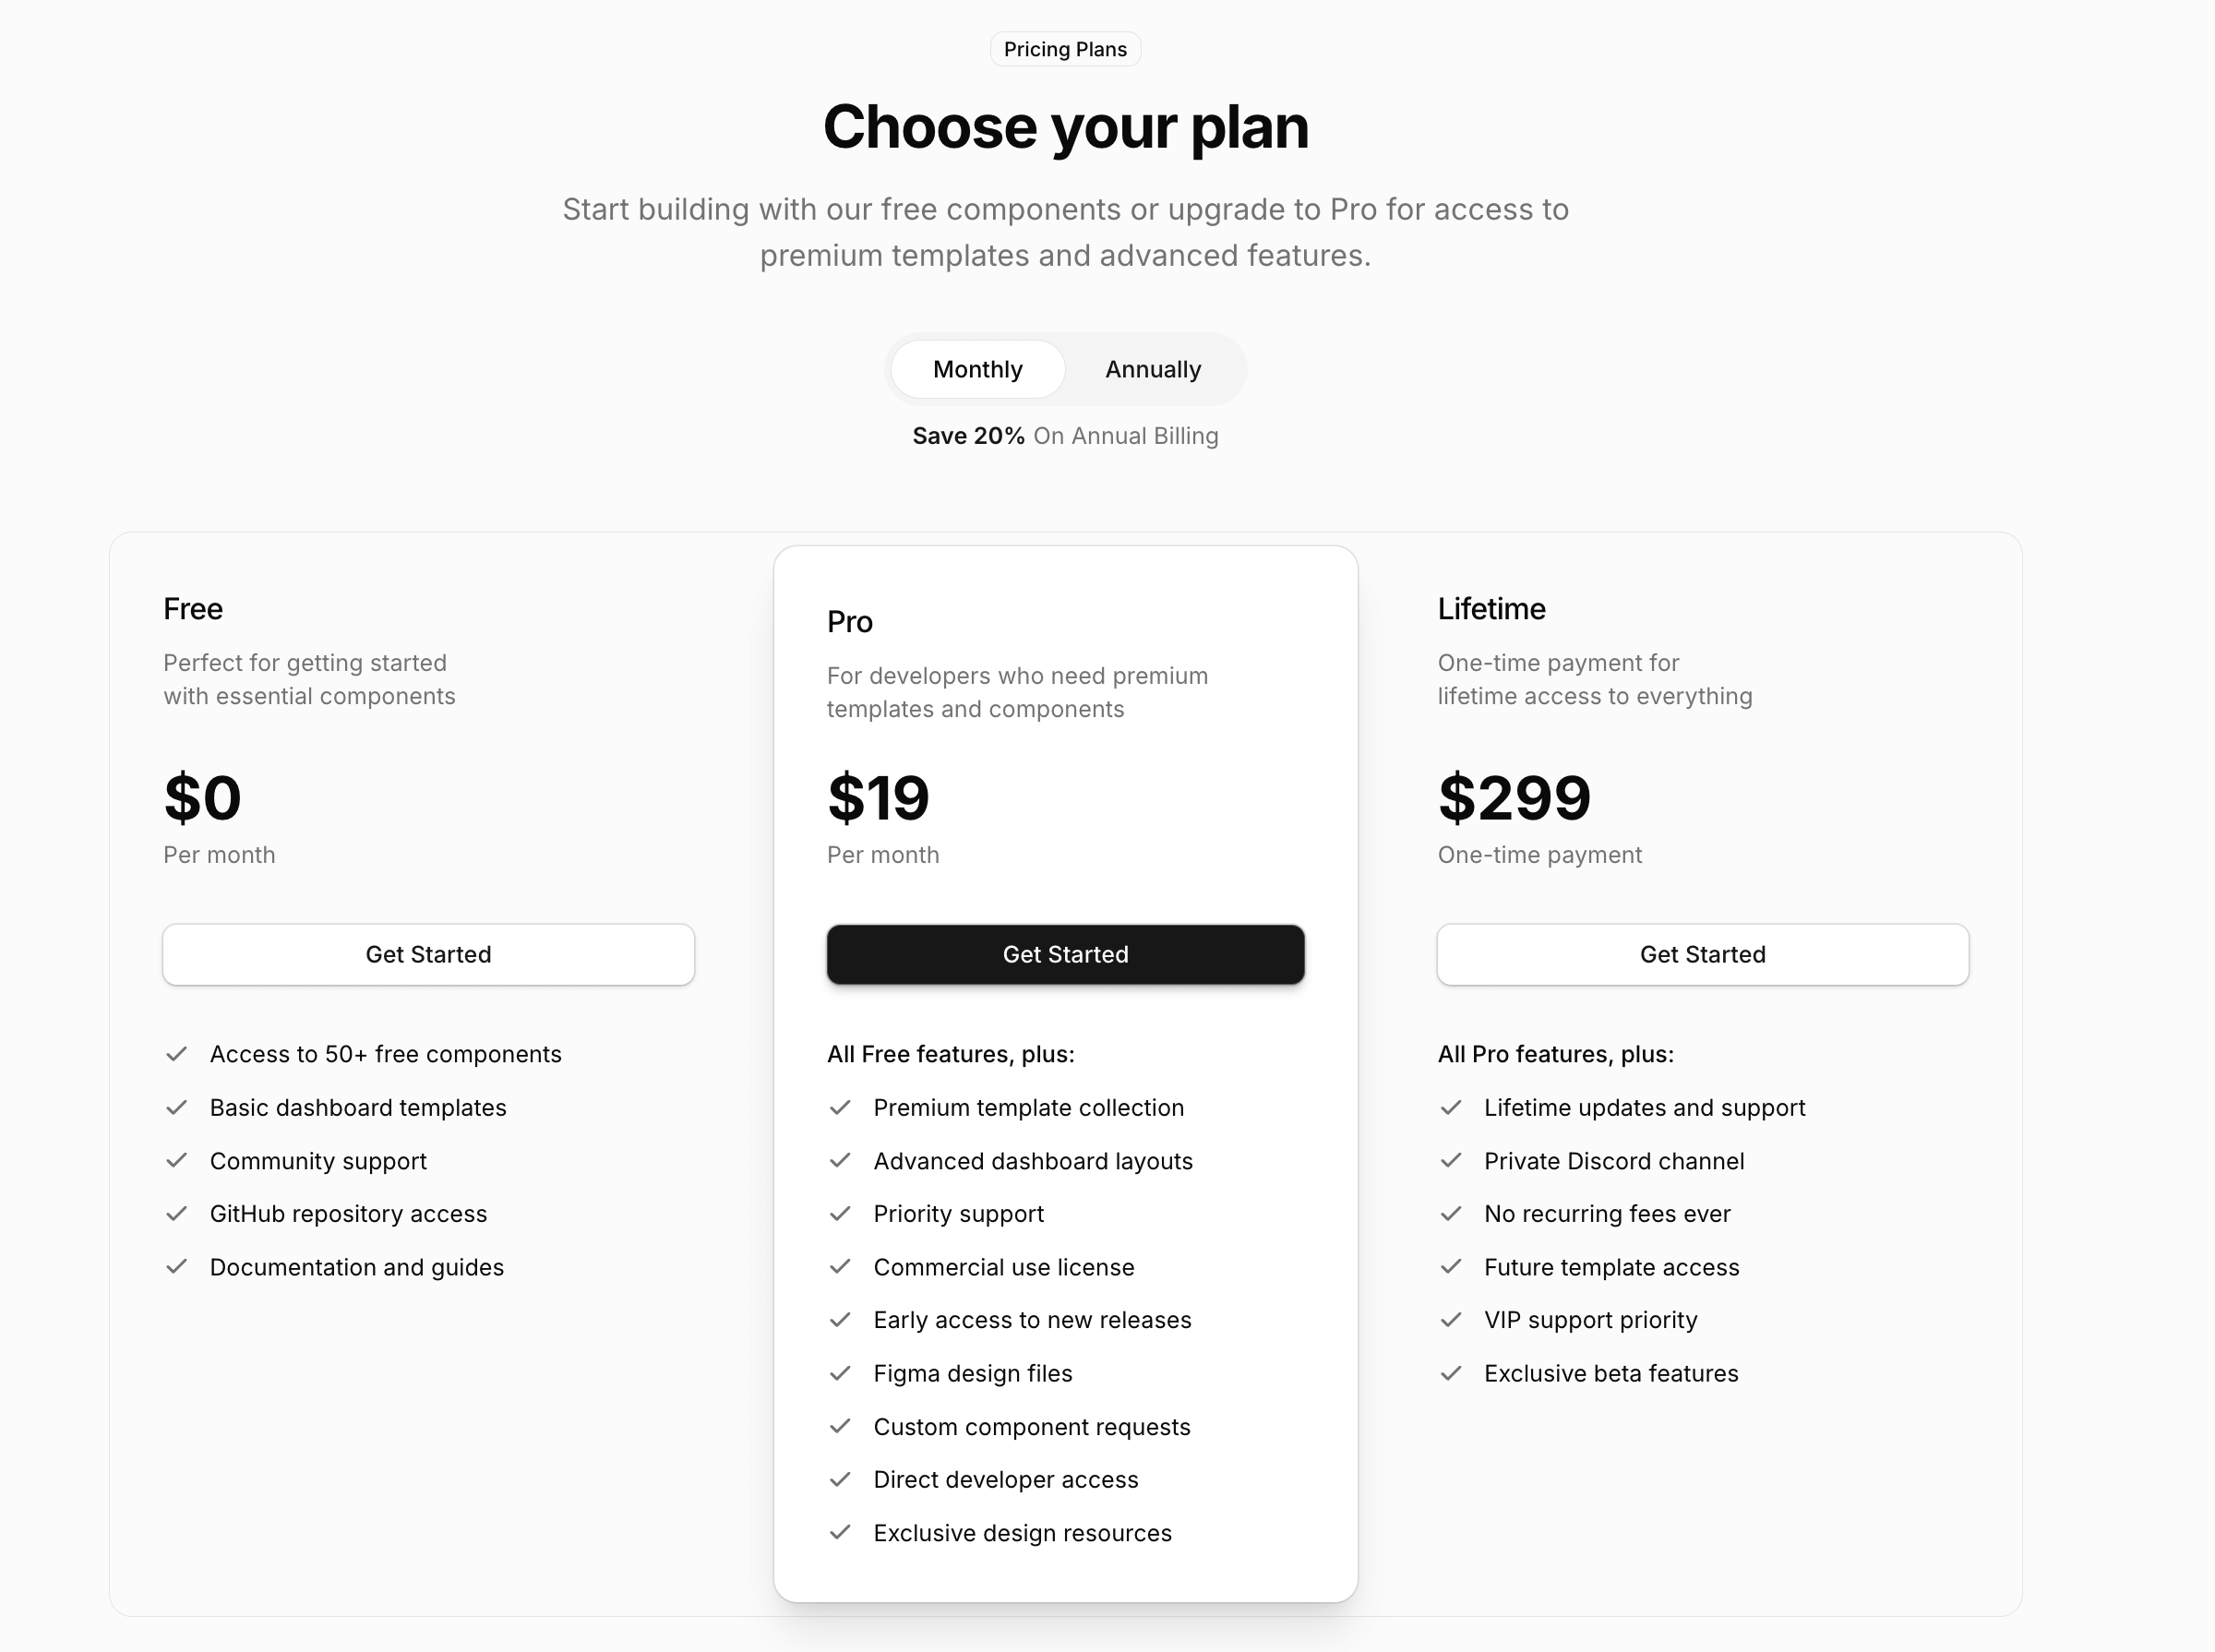Image resolution: width=2215 pixels, height=1652 pixels.
Task: Click Get Started for the Lifetime plan
Action: [x=1702, y=954]
